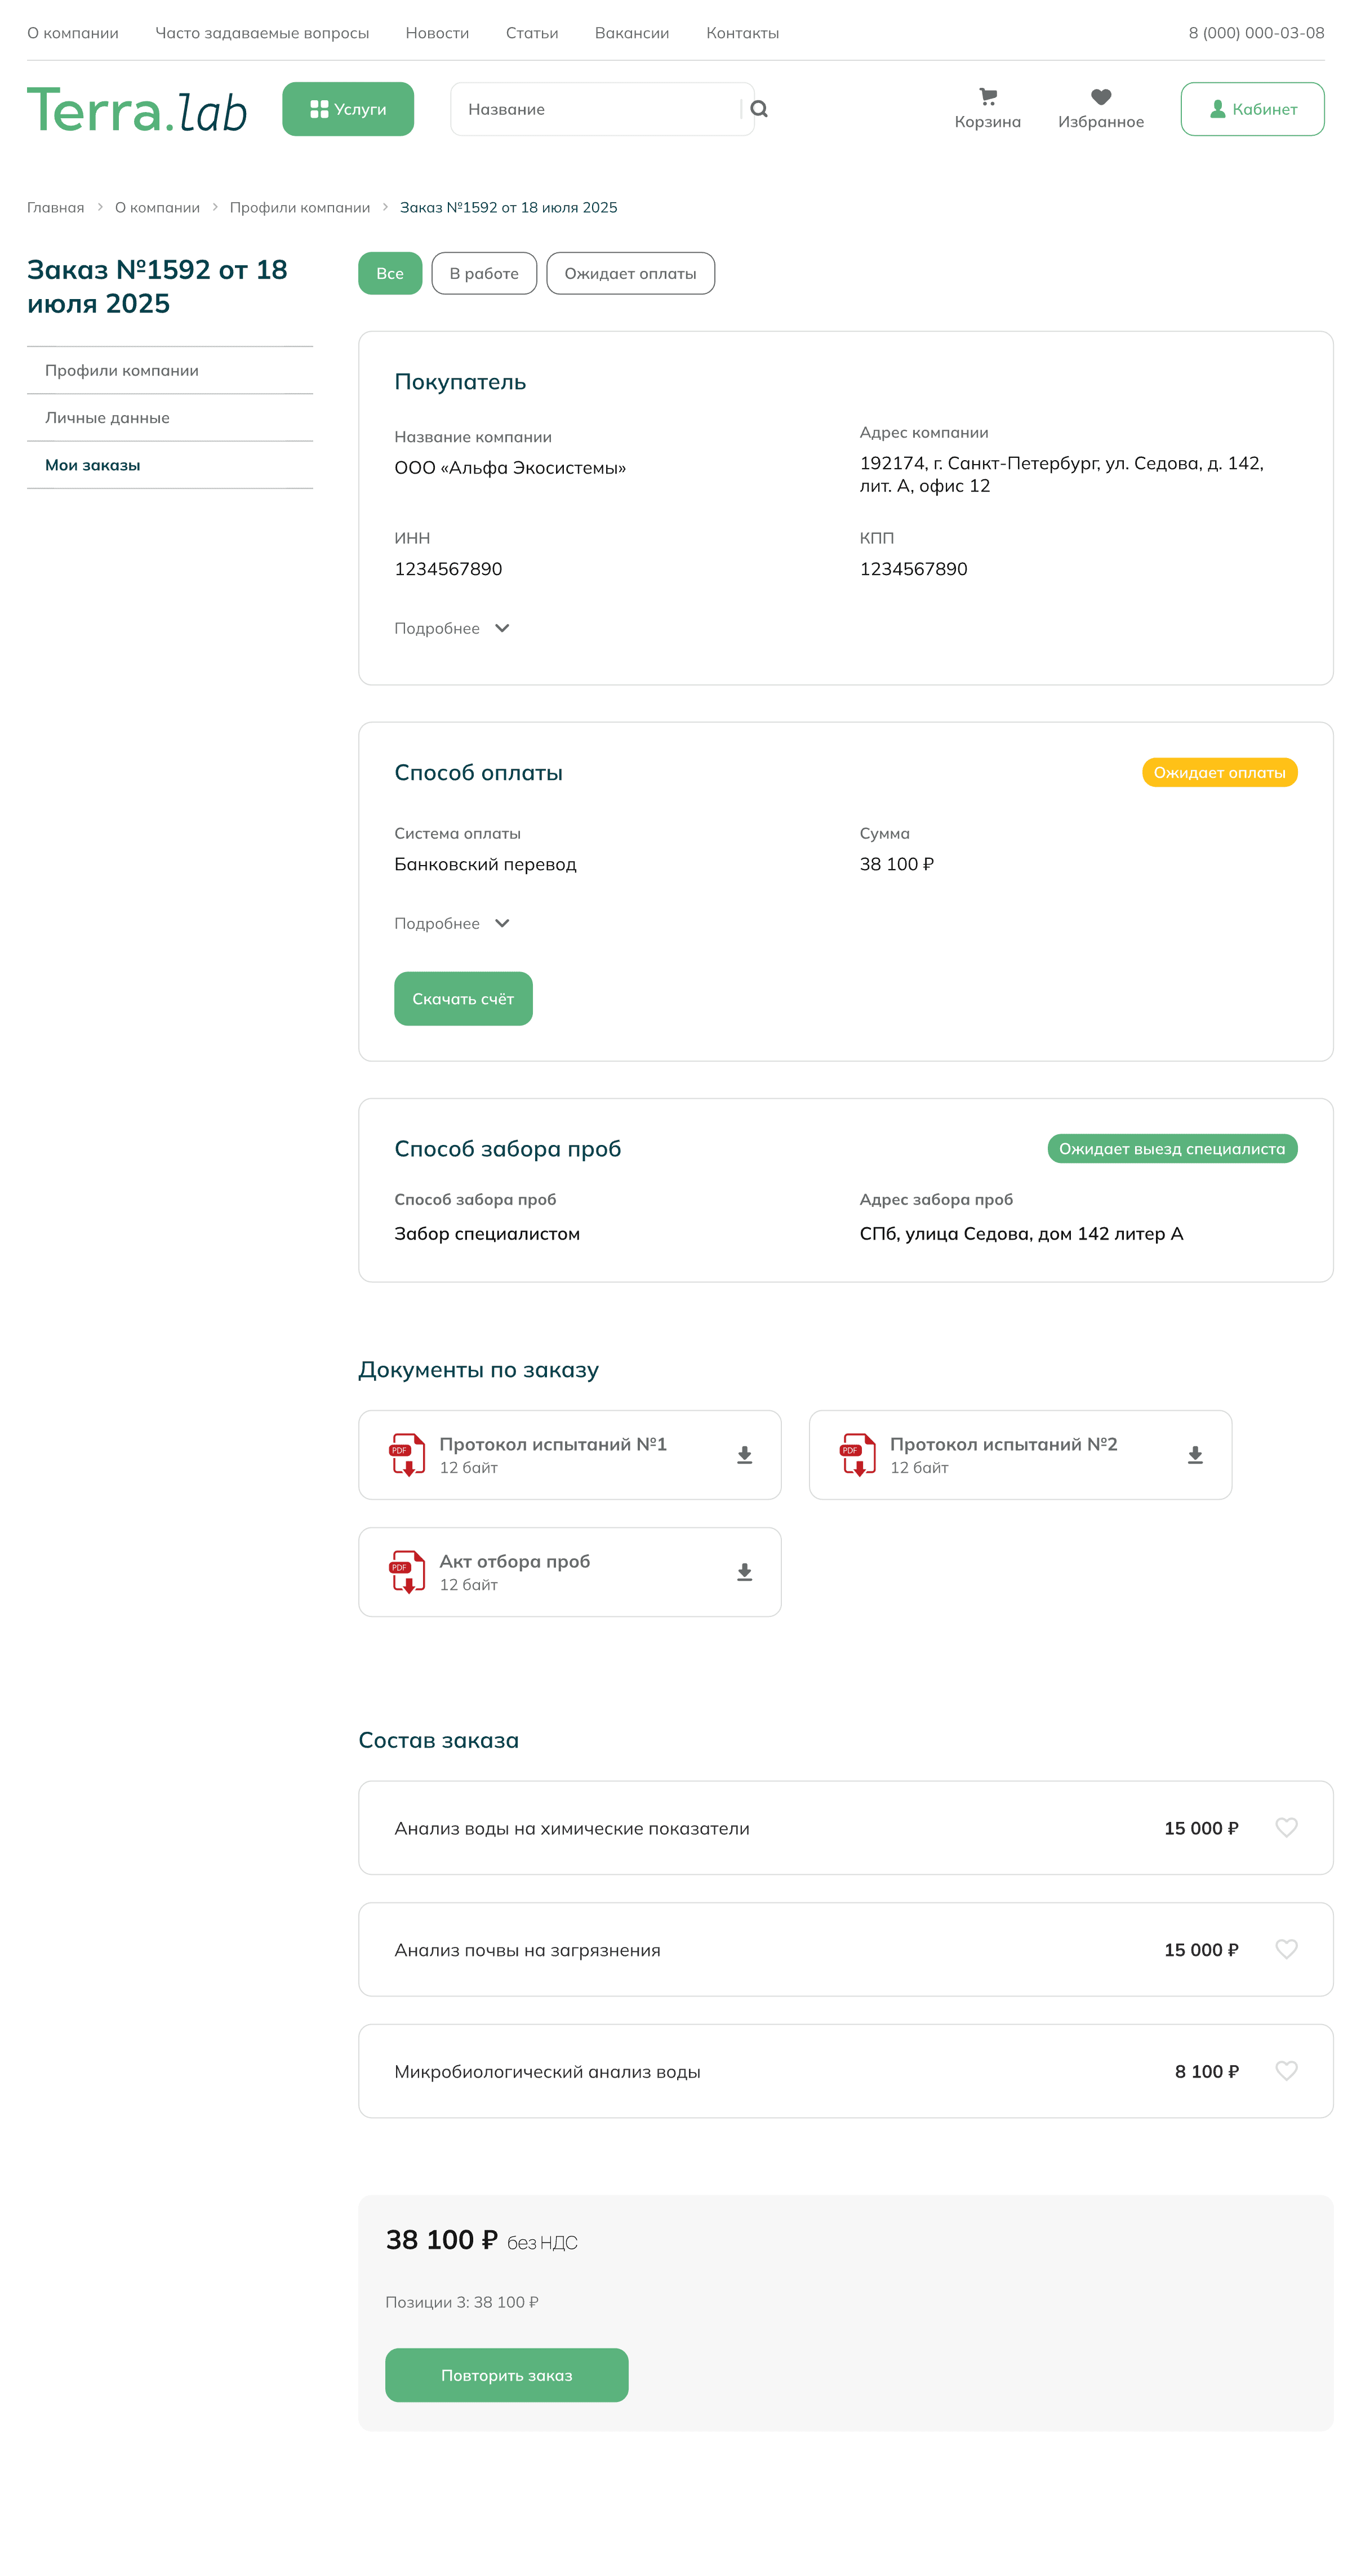Favorite Микробиологический анализ воды

[x=1286, y=2070]
